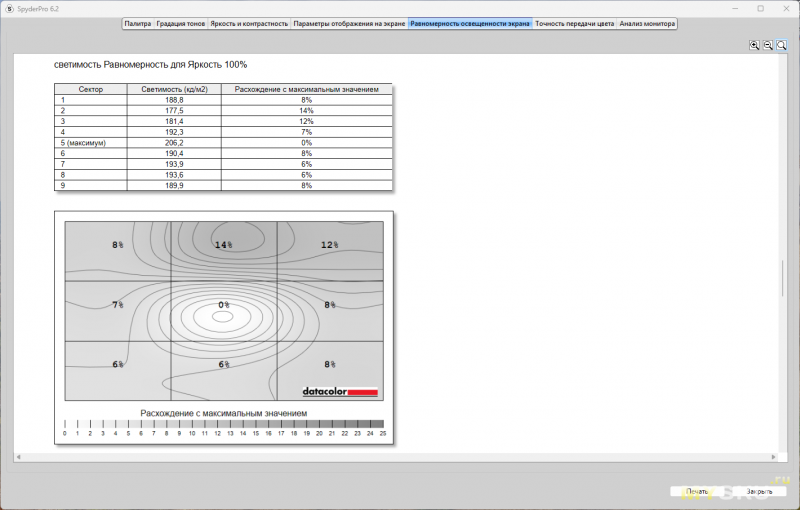Go to the Точность передачи цвета tab

coord(574,22)
